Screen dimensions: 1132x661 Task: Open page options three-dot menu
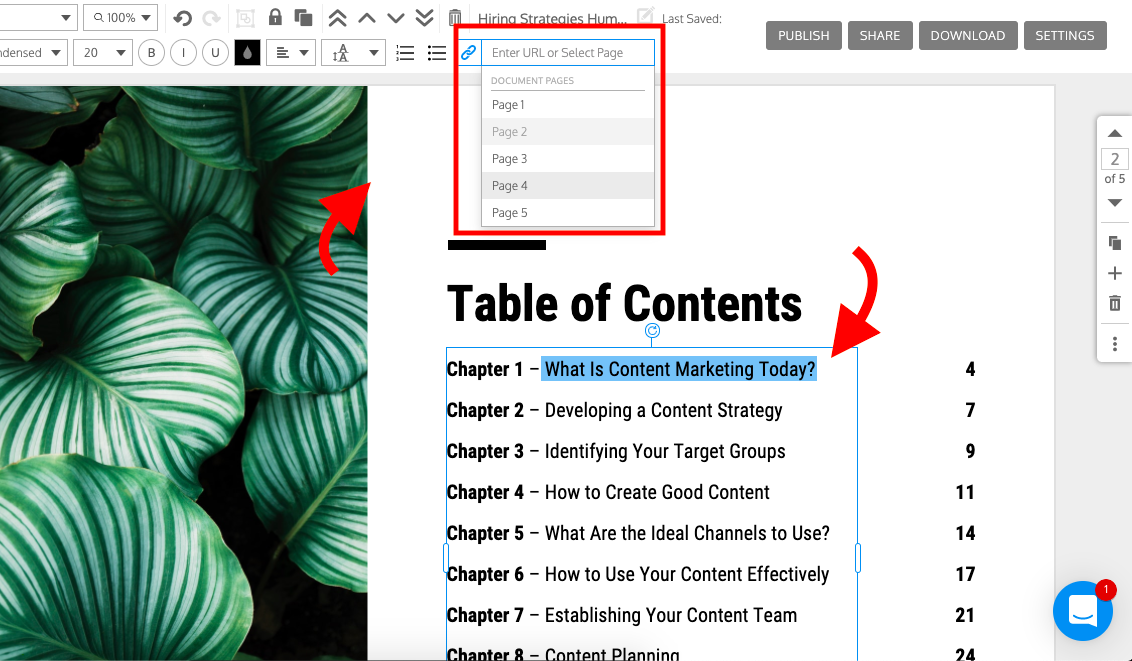1115,344
